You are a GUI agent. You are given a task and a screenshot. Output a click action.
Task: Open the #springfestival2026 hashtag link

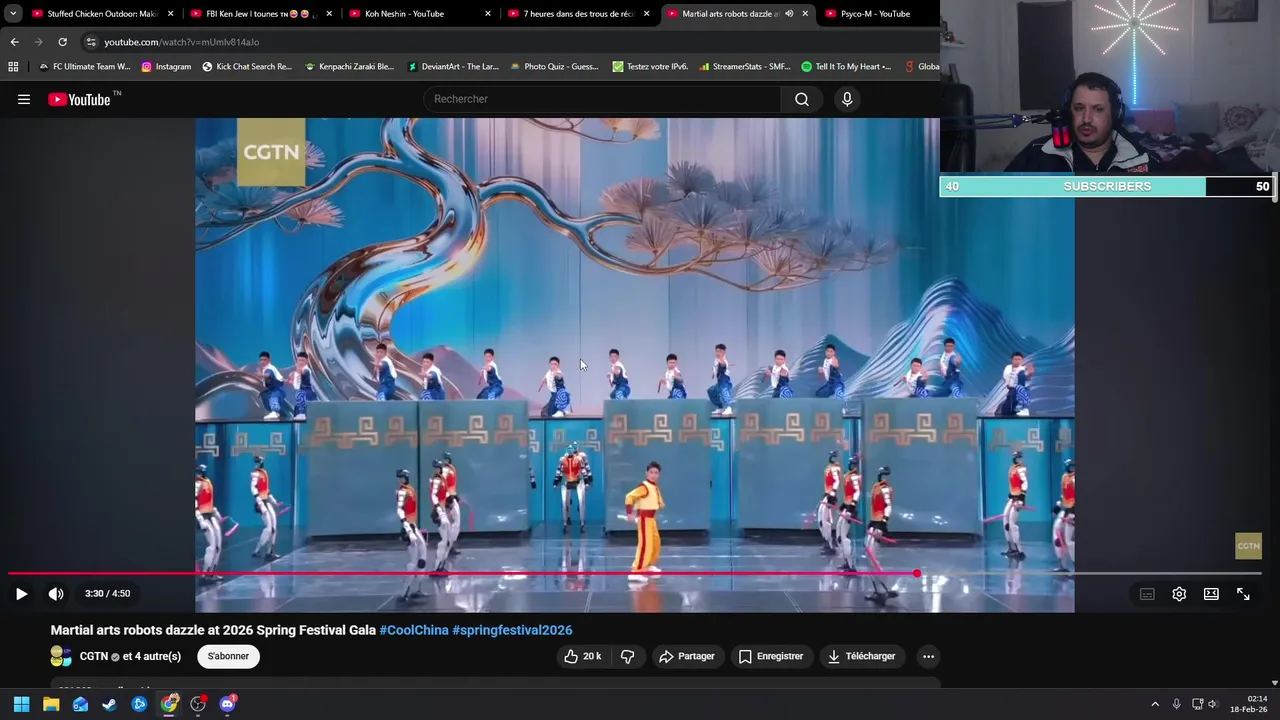(x=512, y=630)
